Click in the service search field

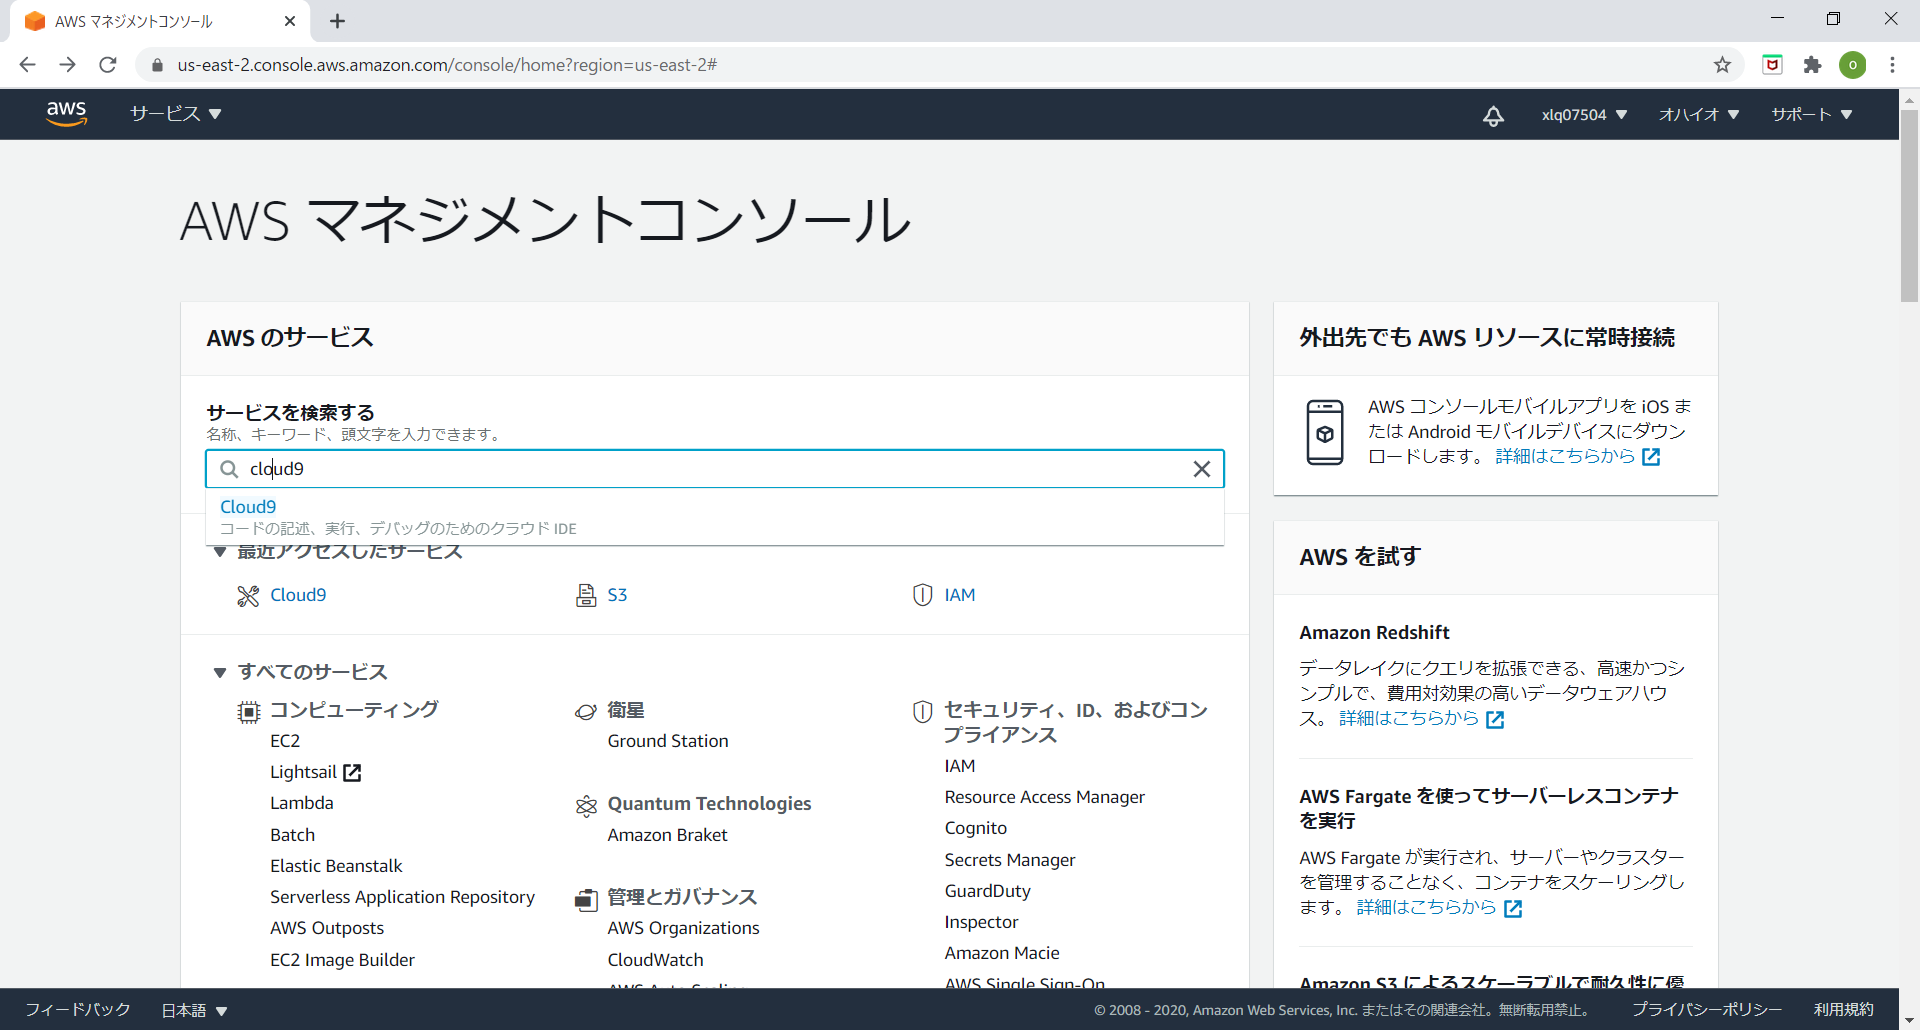tap(714, 469)
